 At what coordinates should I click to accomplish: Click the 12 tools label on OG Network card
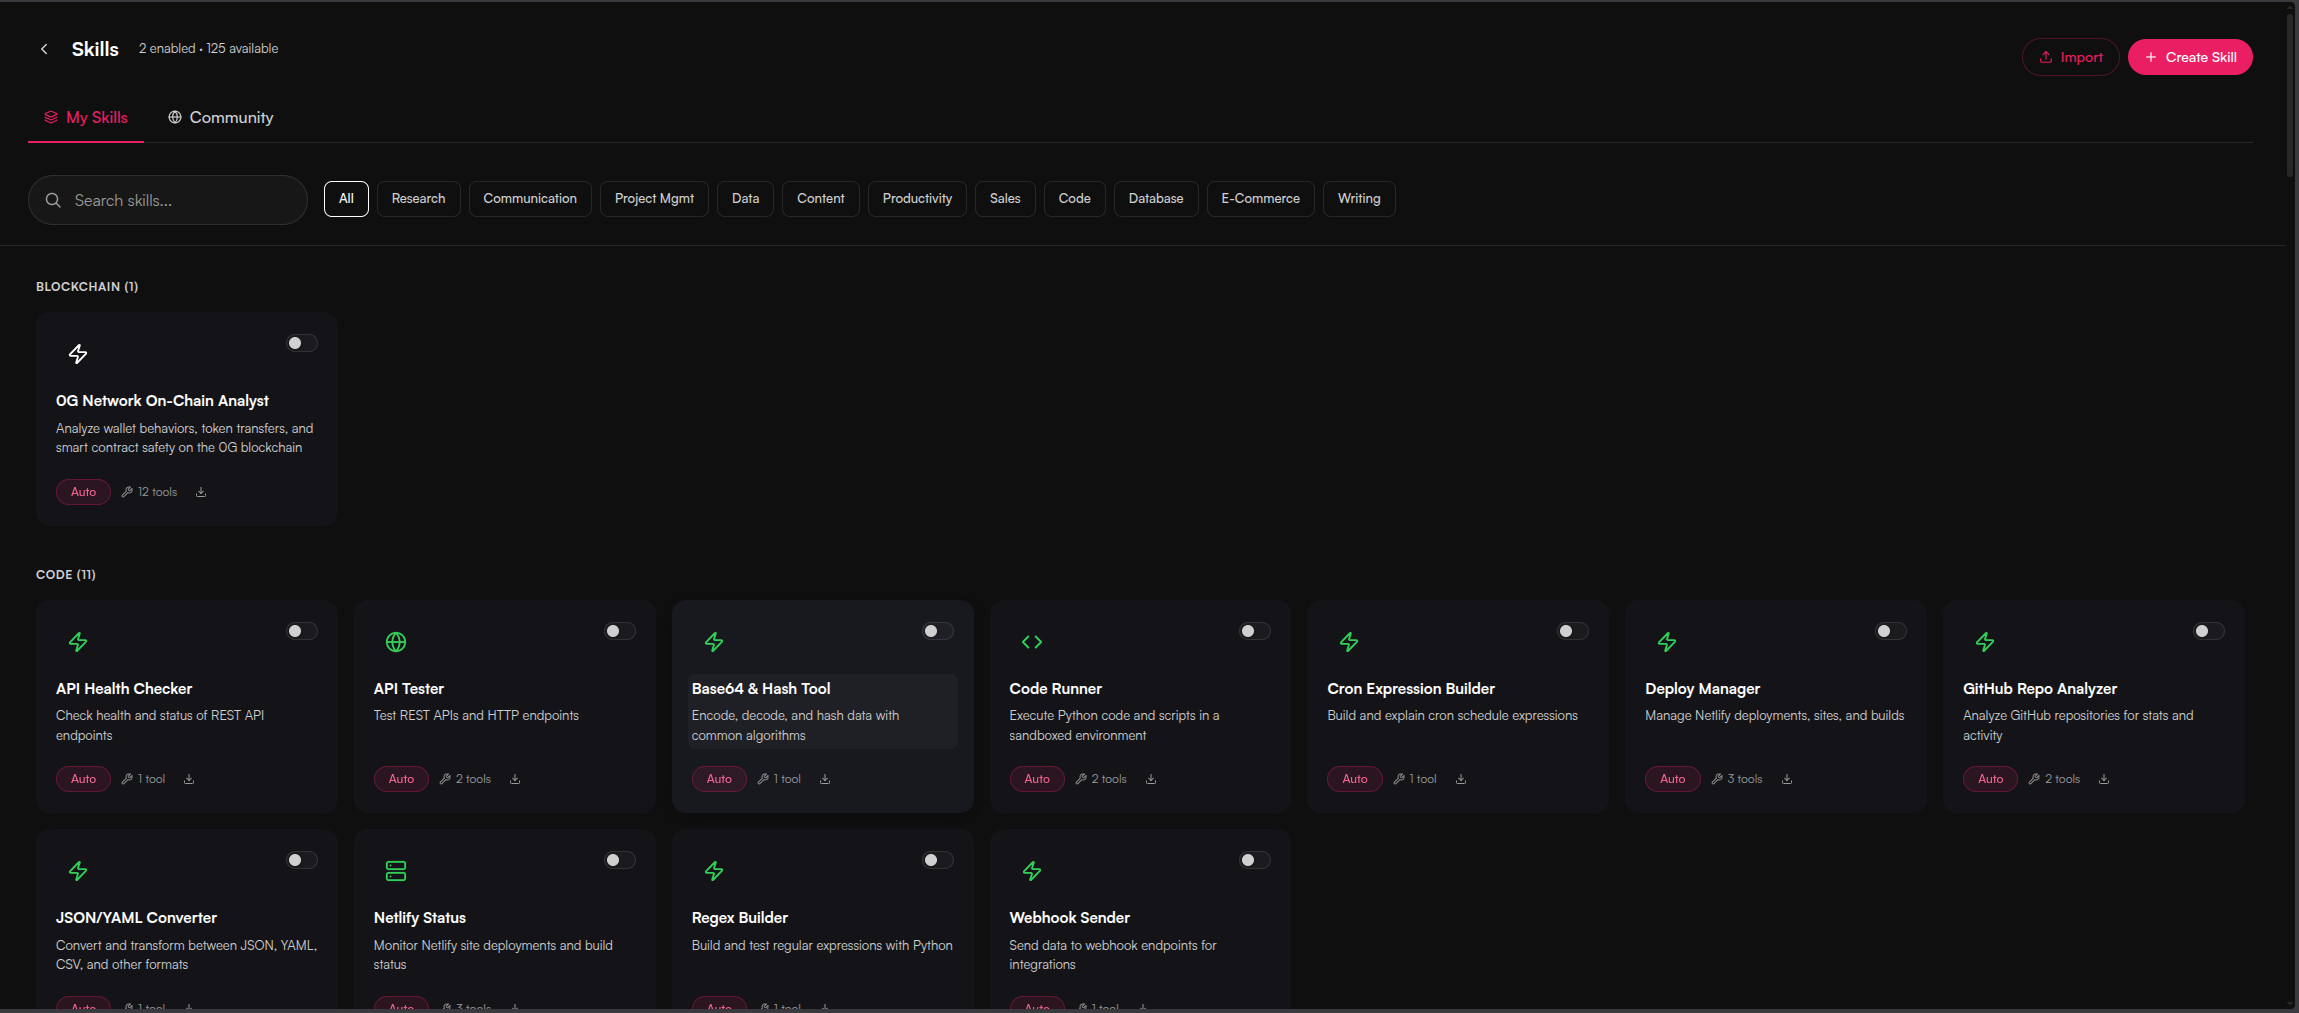tap(150, 492)
